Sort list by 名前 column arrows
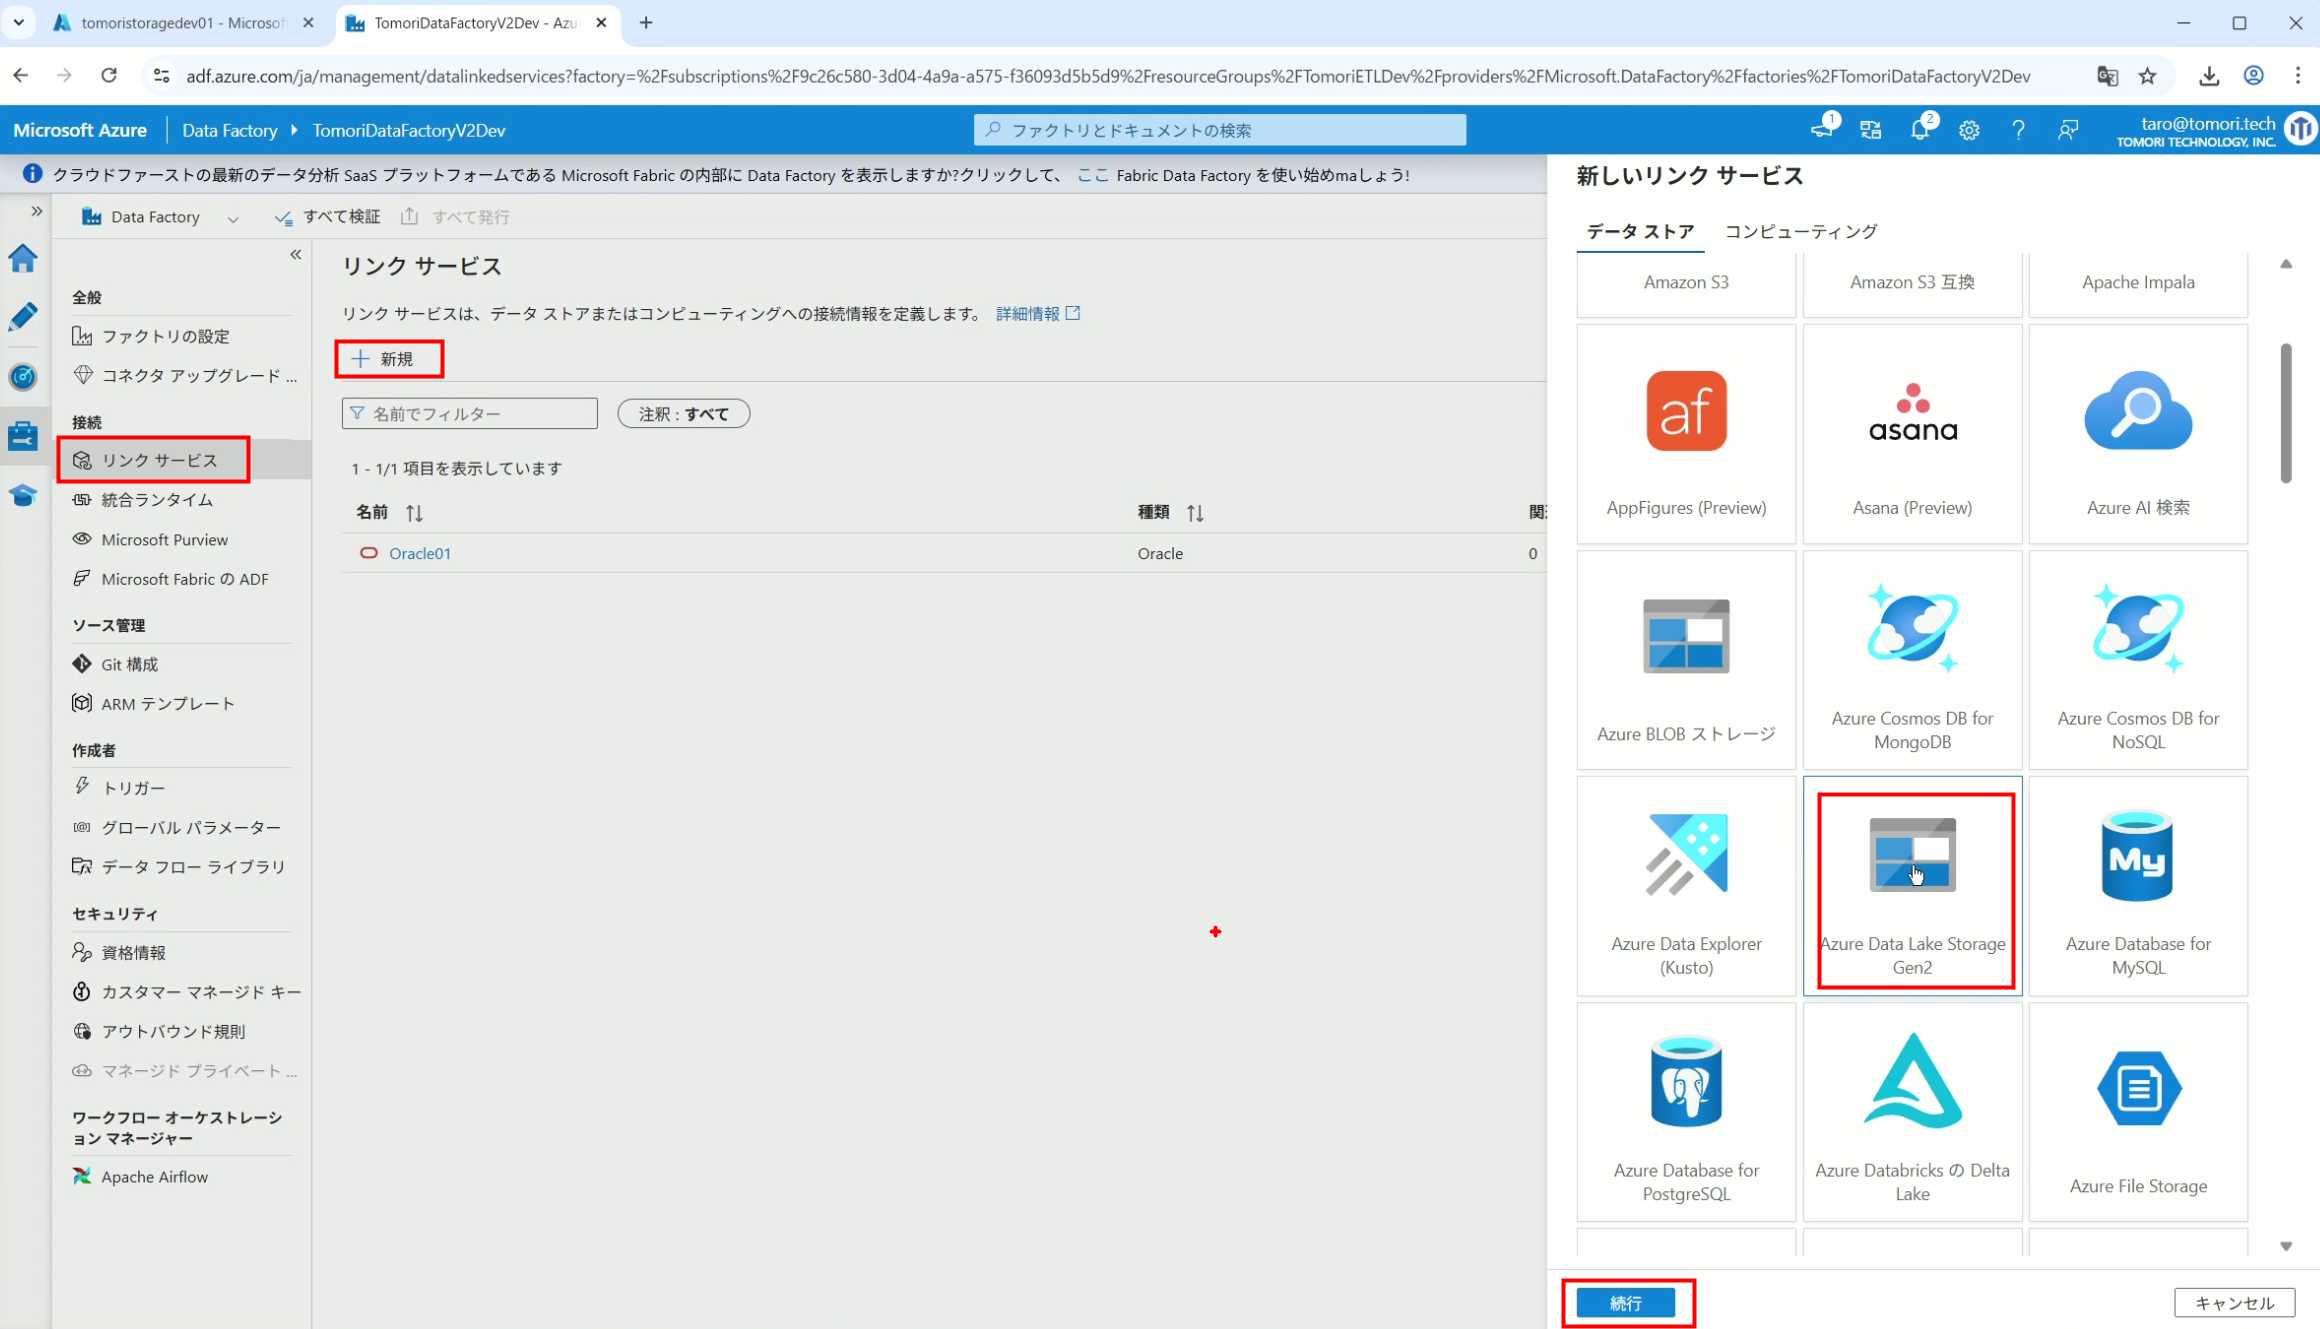The width and height of the screenshot is (2320, 1329). coord(414,513)
